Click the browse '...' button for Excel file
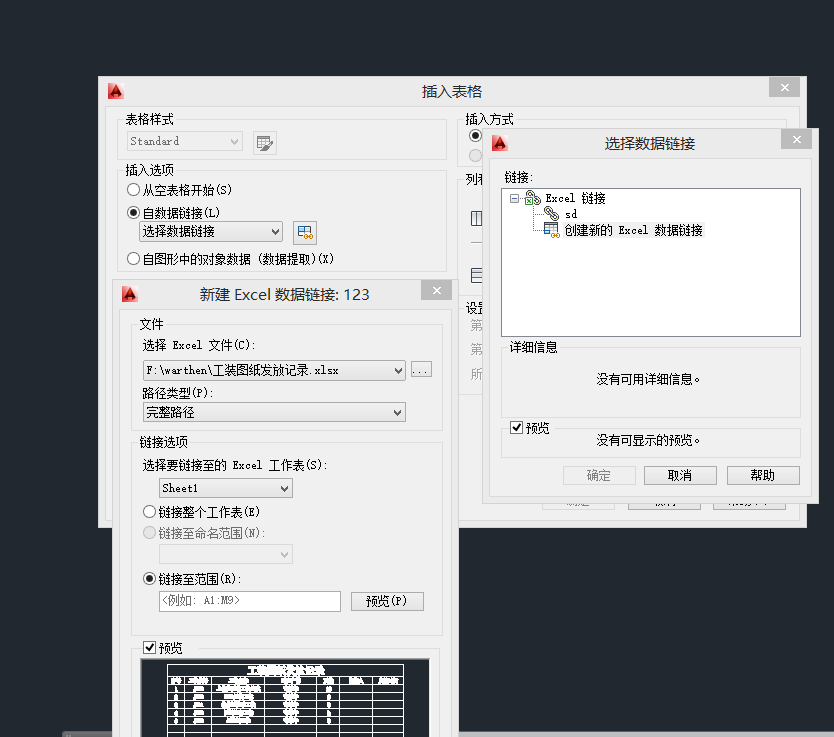Viewport: 834px width, 737px height. (x=421, y=370)
